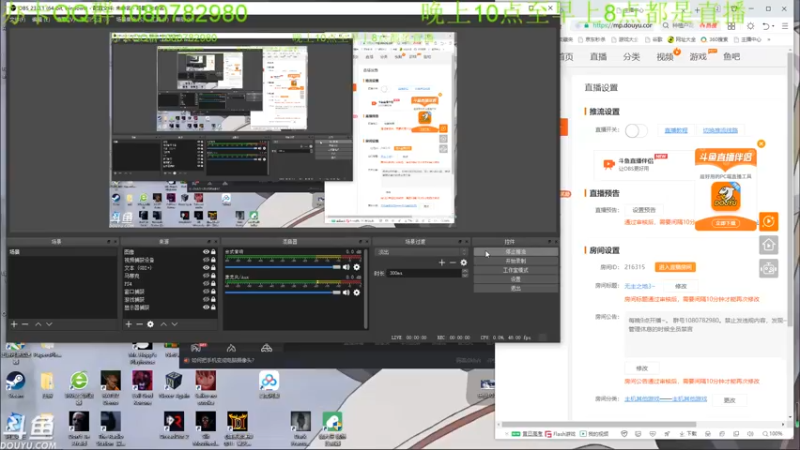This screenshot has width=800, height=450.
Task: Open the browser undo-close dropdown arrow
Action: coord(772,26)
